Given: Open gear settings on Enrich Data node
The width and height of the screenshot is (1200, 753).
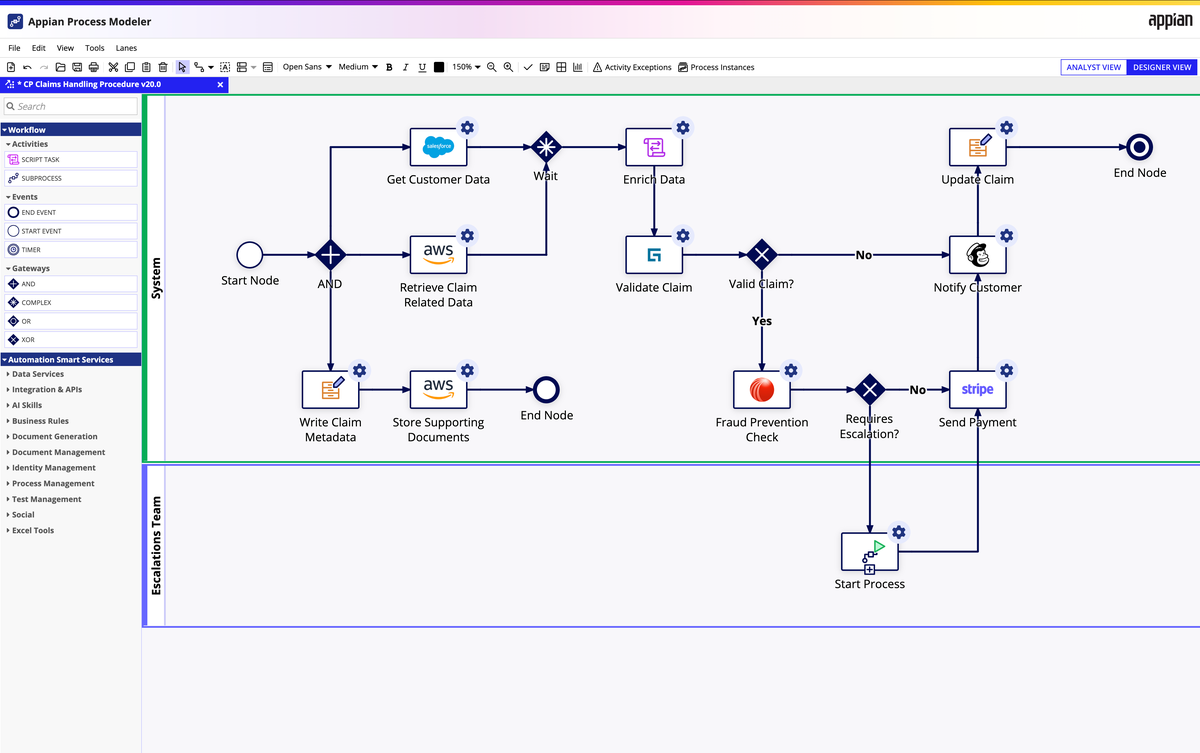Looking at the screenshot, I should 683,127.
